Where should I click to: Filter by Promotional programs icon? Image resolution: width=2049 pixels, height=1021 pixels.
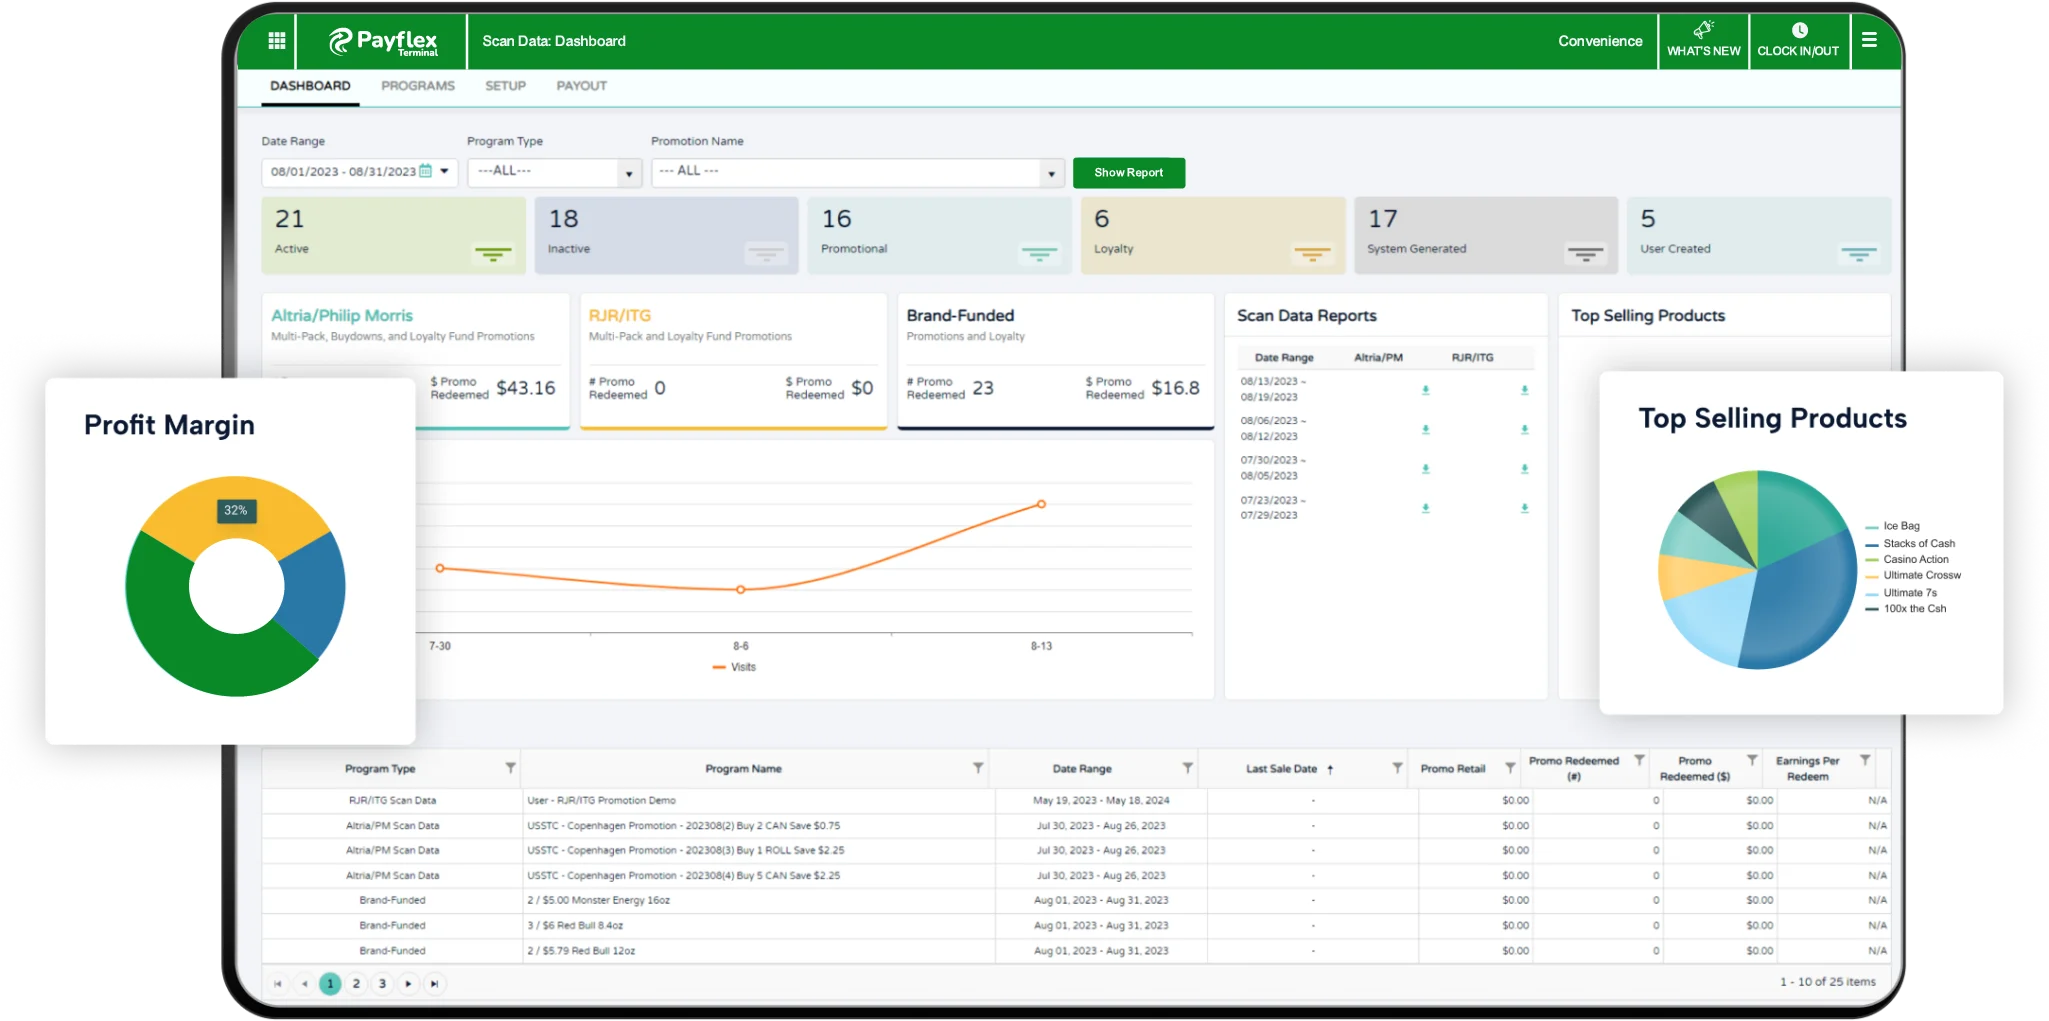tap(1039, 254)
